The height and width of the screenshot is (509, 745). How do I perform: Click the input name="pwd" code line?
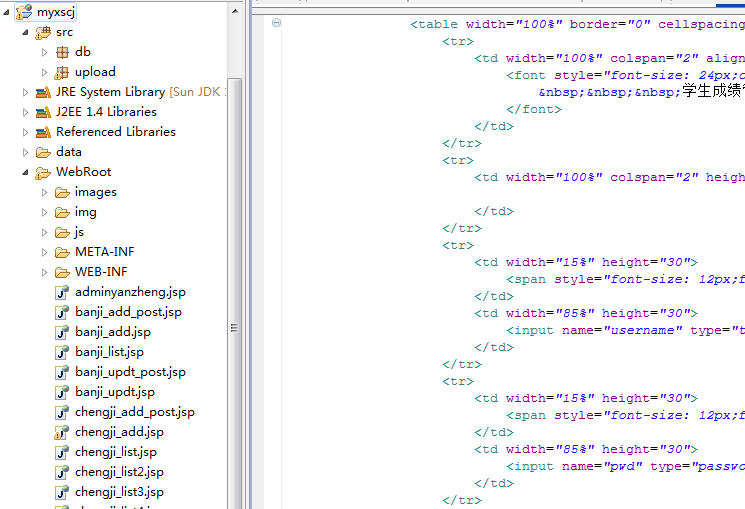(625, 466)
